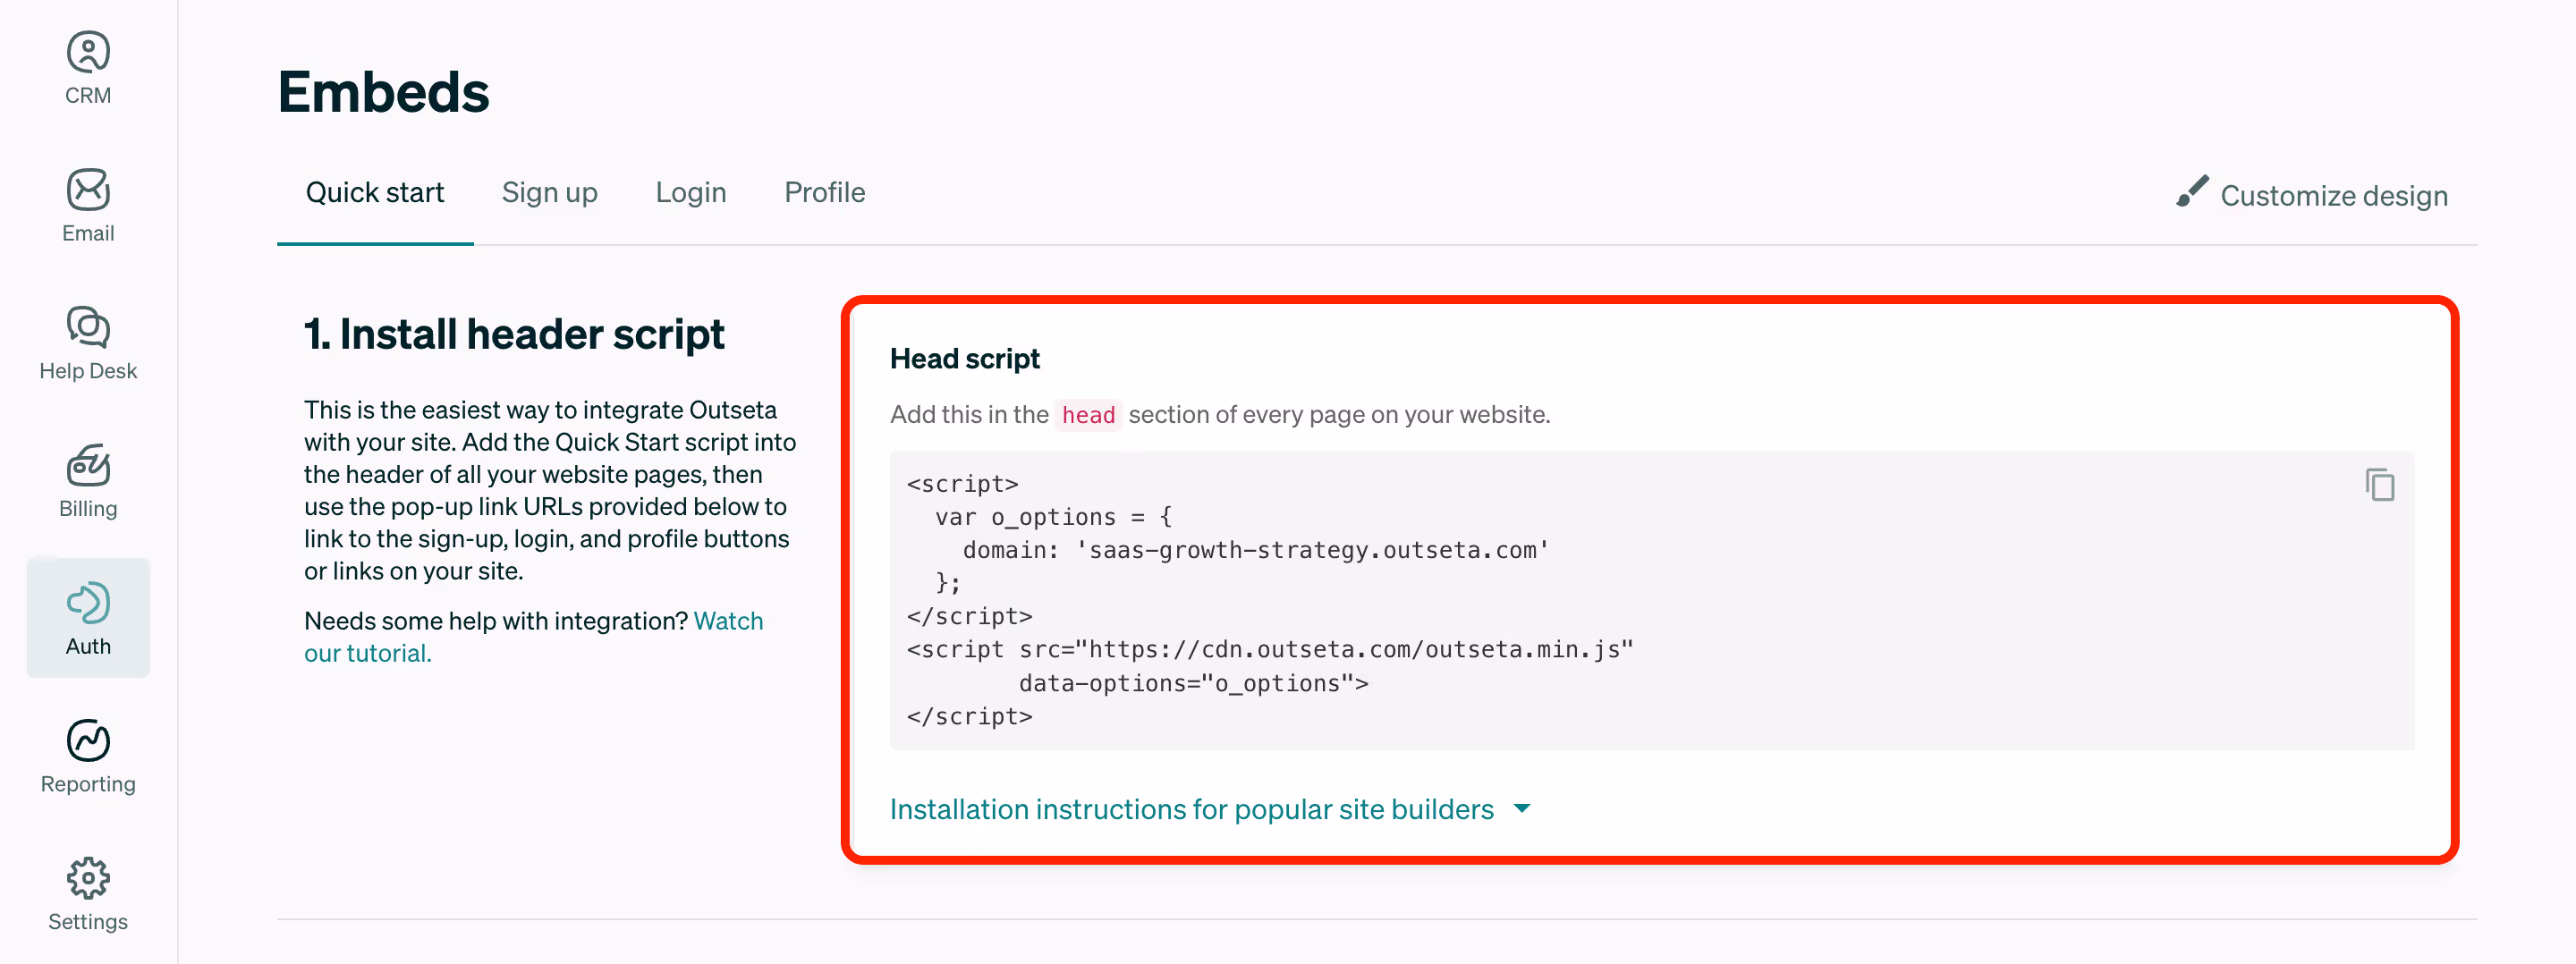Click the domain line in the code block

(1256, 550)
